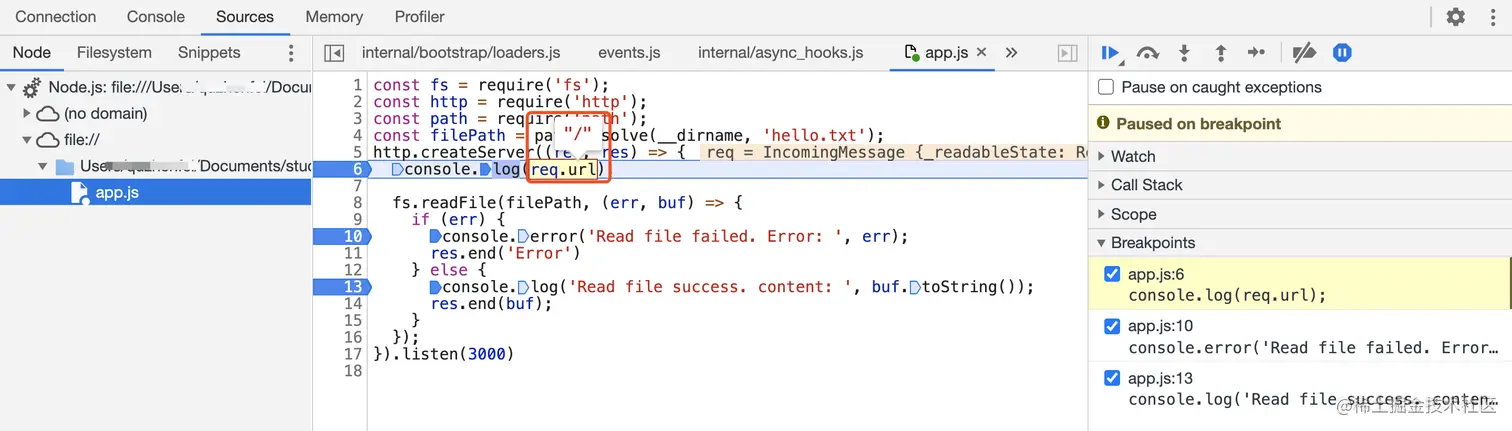
Task: Resume script execution
Action: click(1110, 53)
